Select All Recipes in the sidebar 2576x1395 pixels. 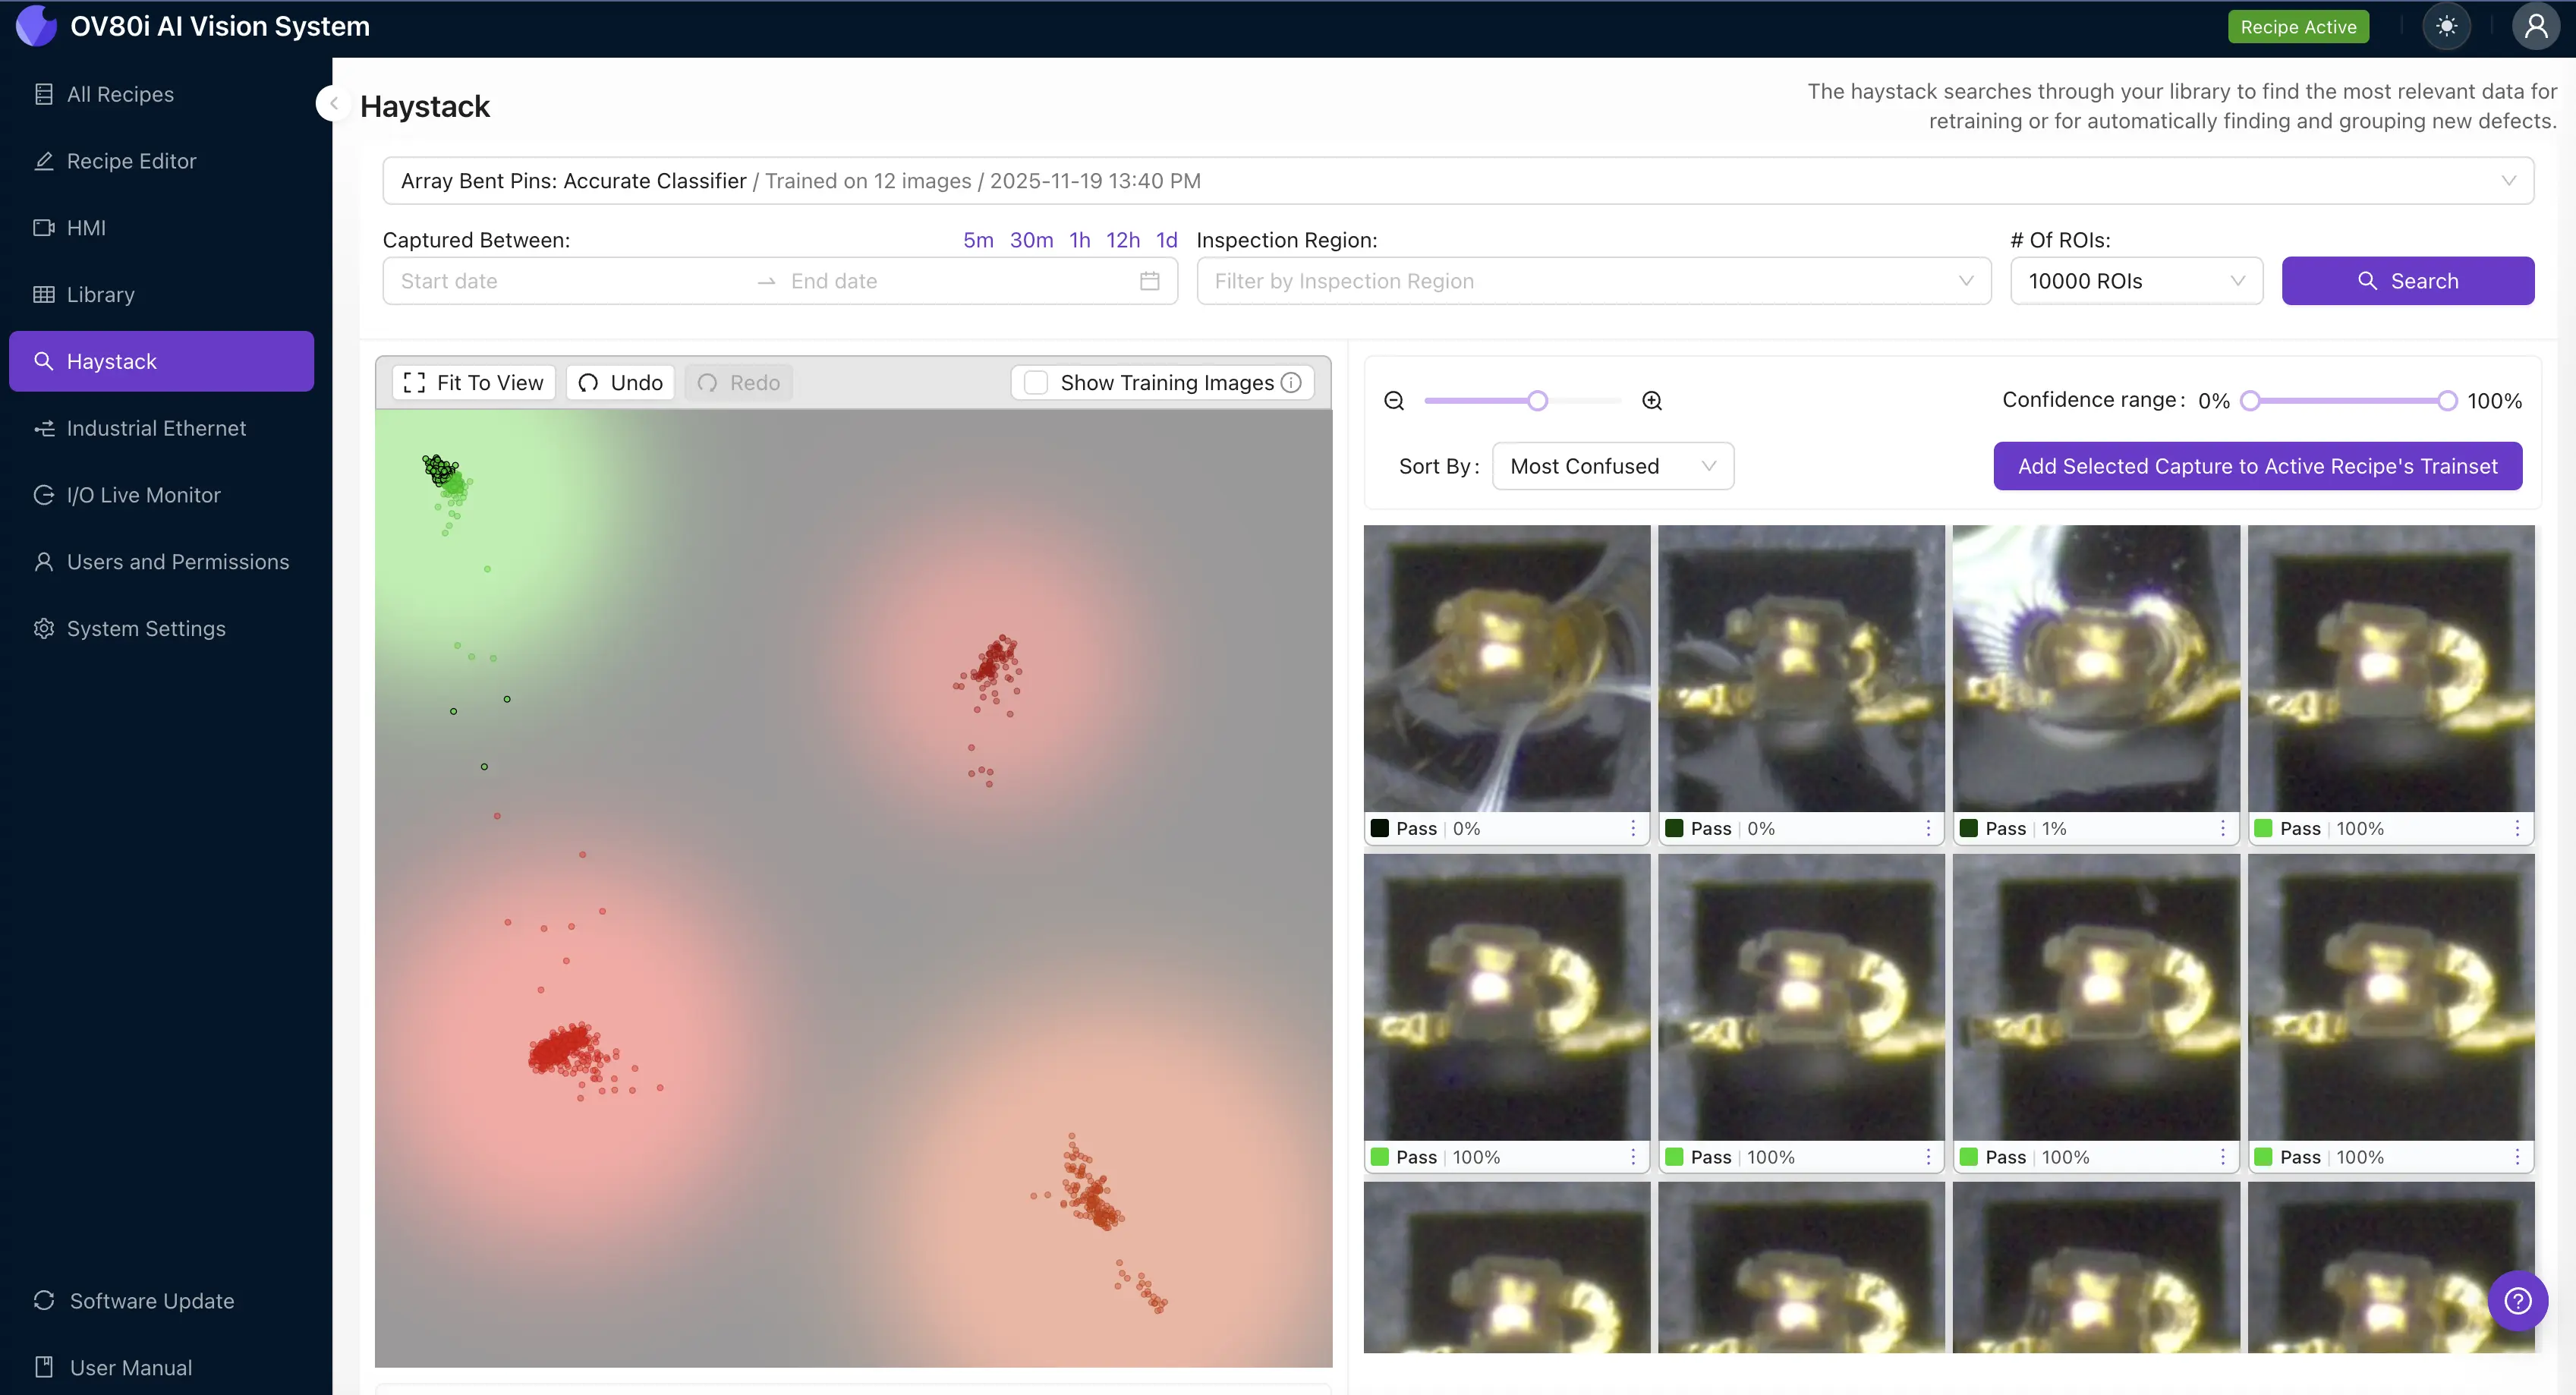[x=120, y=93]
